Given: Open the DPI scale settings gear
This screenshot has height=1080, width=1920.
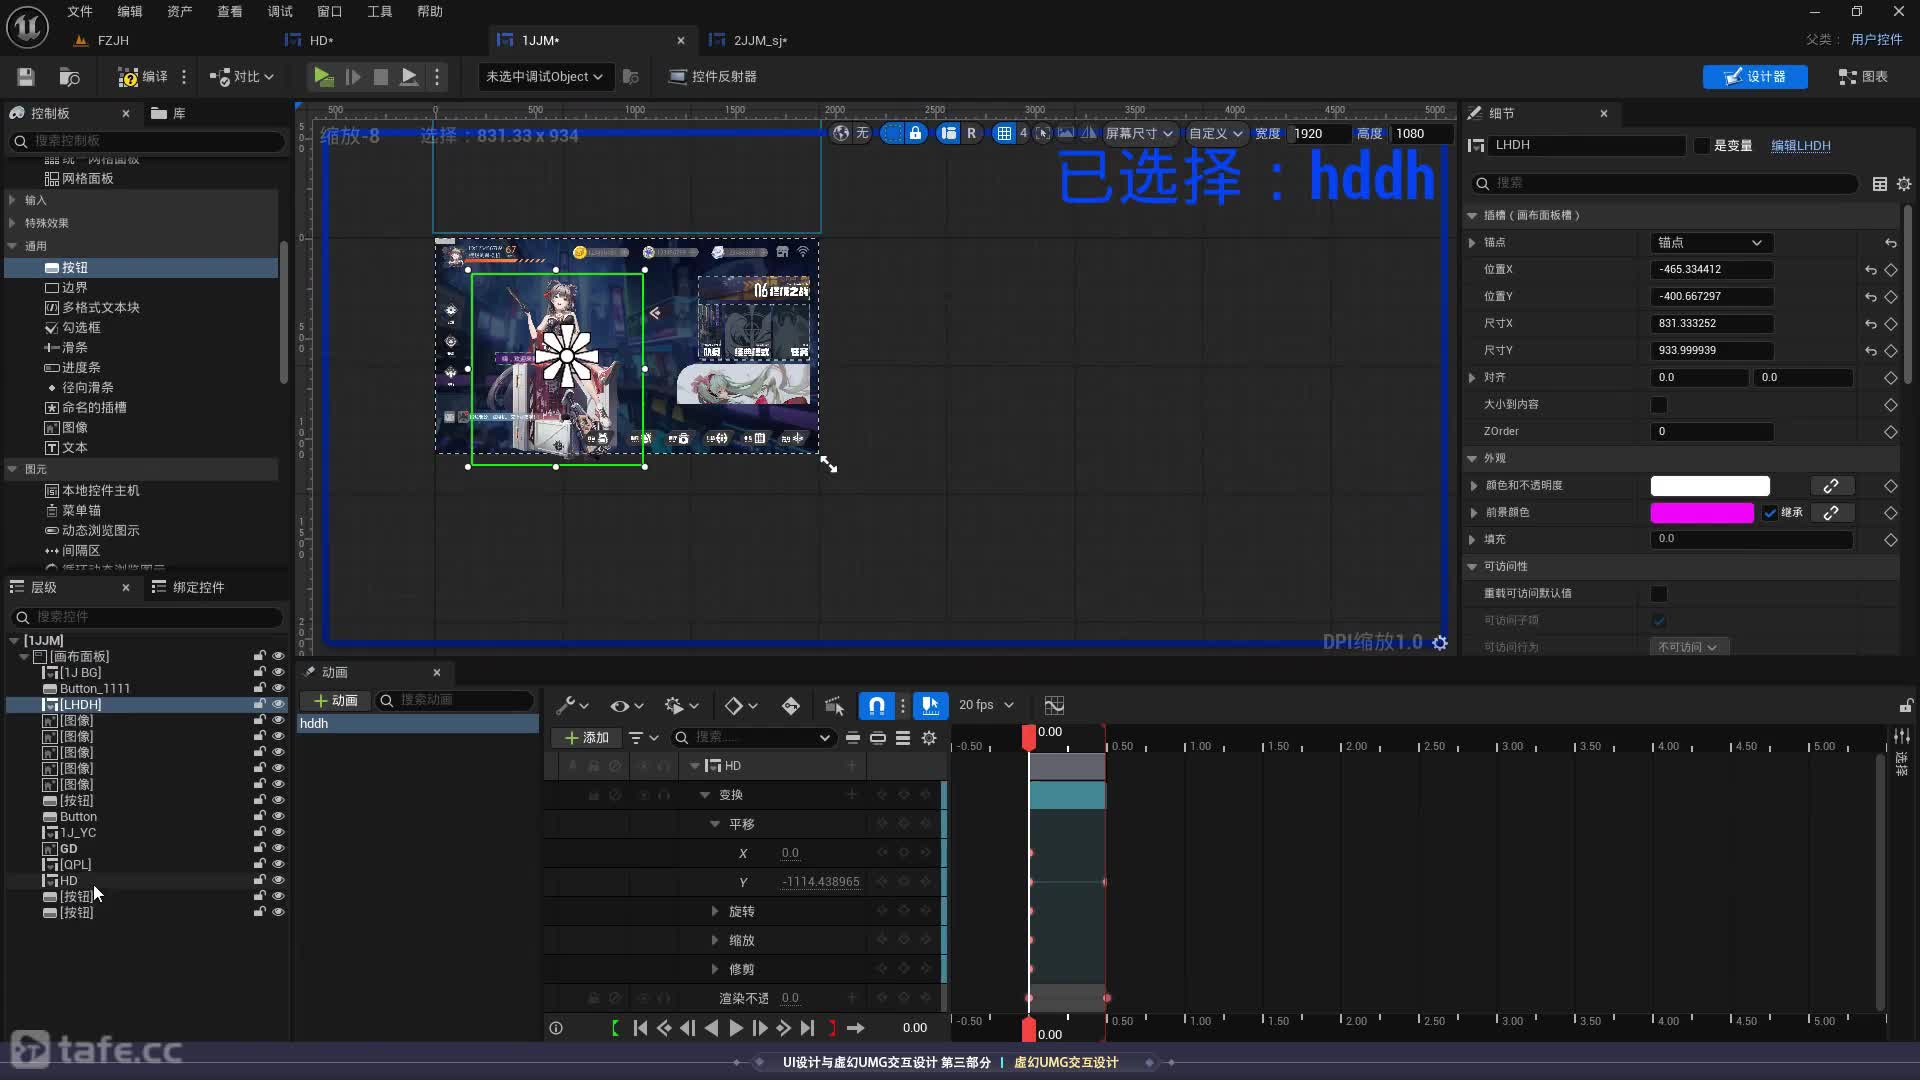Looking at the screenshot, I should pos(1440,643).
